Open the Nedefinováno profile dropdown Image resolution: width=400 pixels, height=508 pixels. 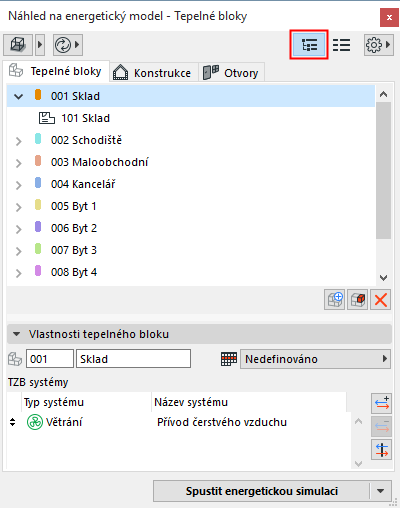[315, 359]
